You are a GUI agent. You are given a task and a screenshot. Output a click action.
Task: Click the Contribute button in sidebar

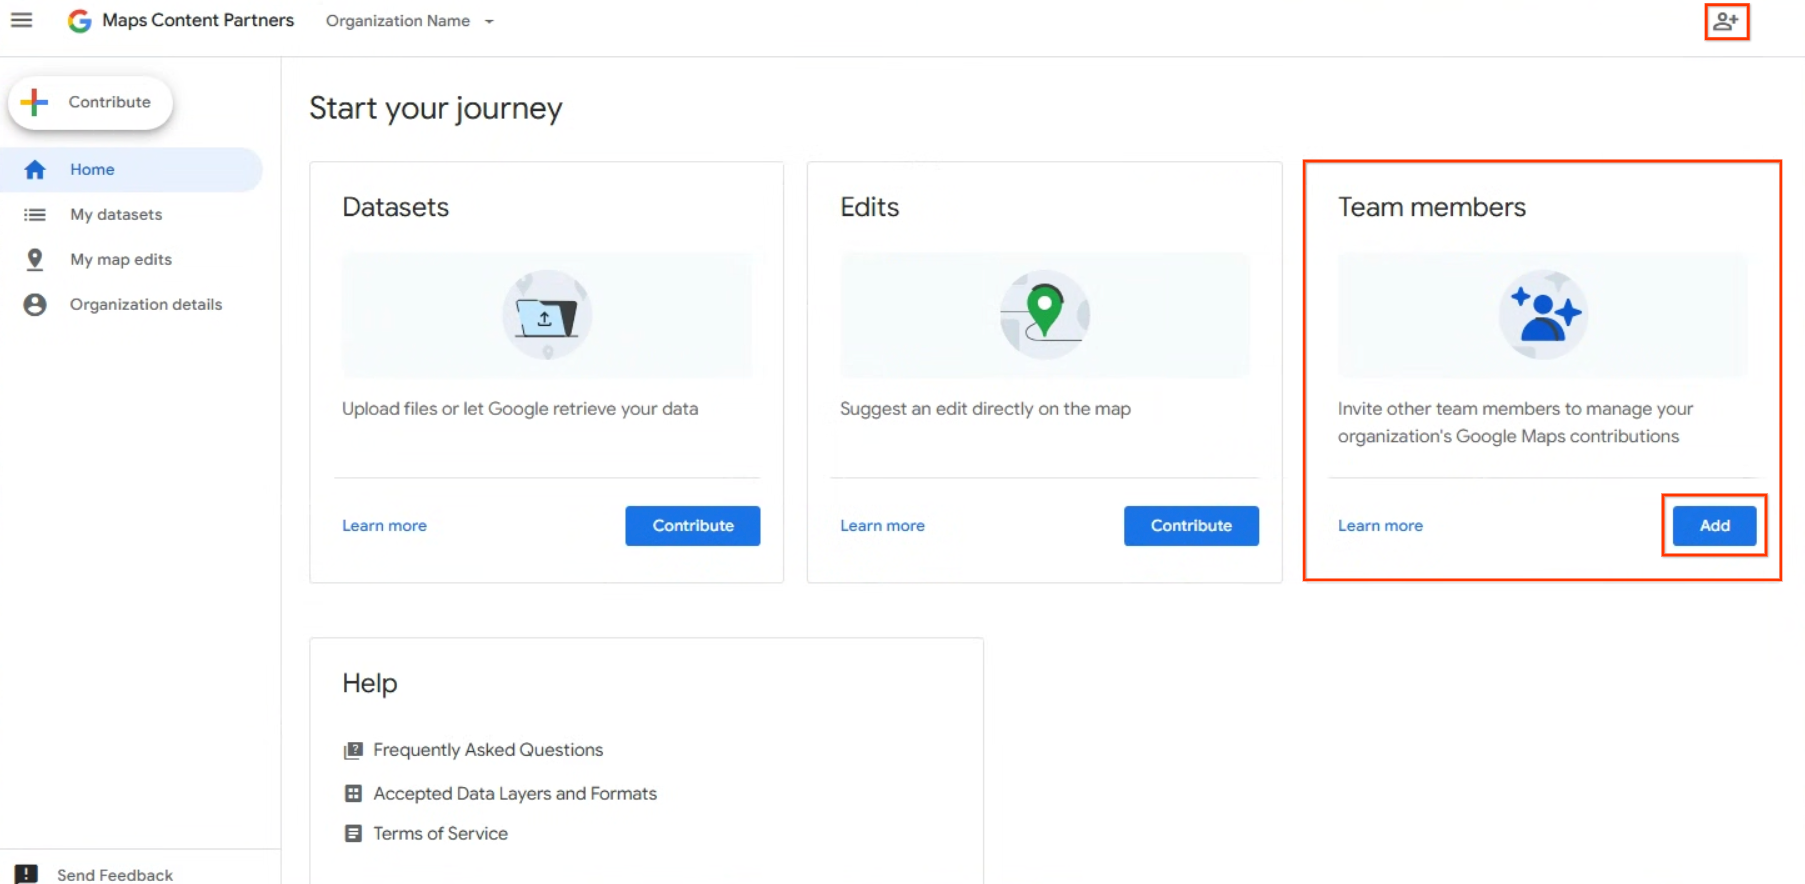(x=91, y=102)
